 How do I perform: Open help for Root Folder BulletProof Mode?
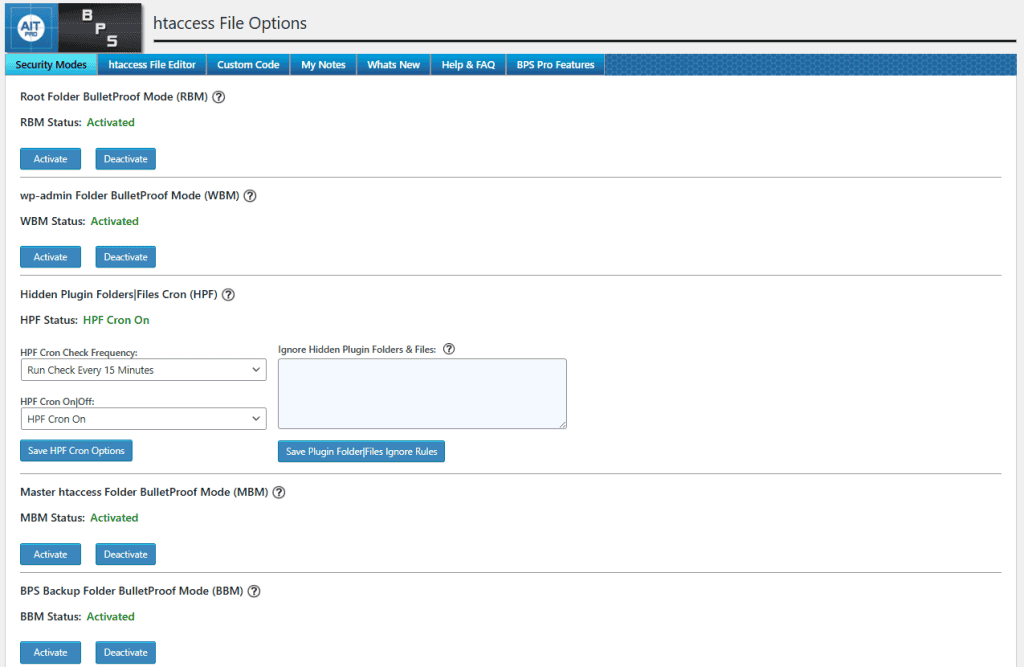tap(219, 97)
